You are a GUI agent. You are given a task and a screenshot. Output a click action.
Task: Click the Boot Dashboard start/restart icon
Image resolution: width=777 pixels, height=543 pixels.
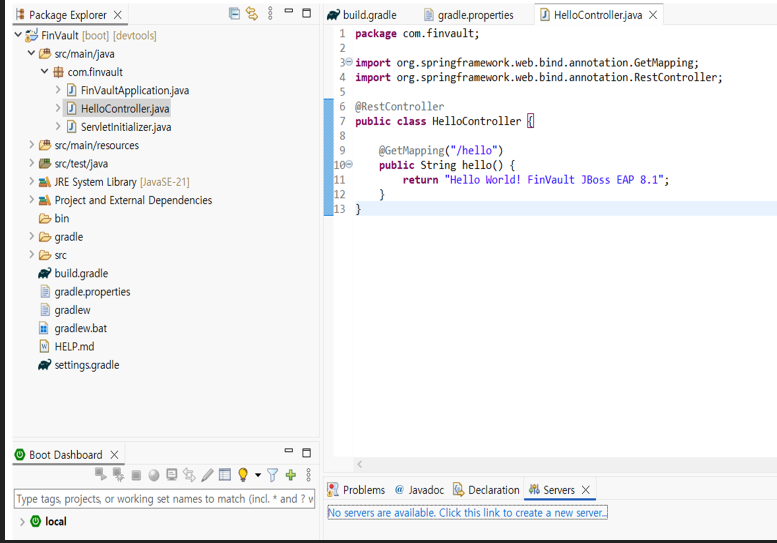click(x=101, y=474)
